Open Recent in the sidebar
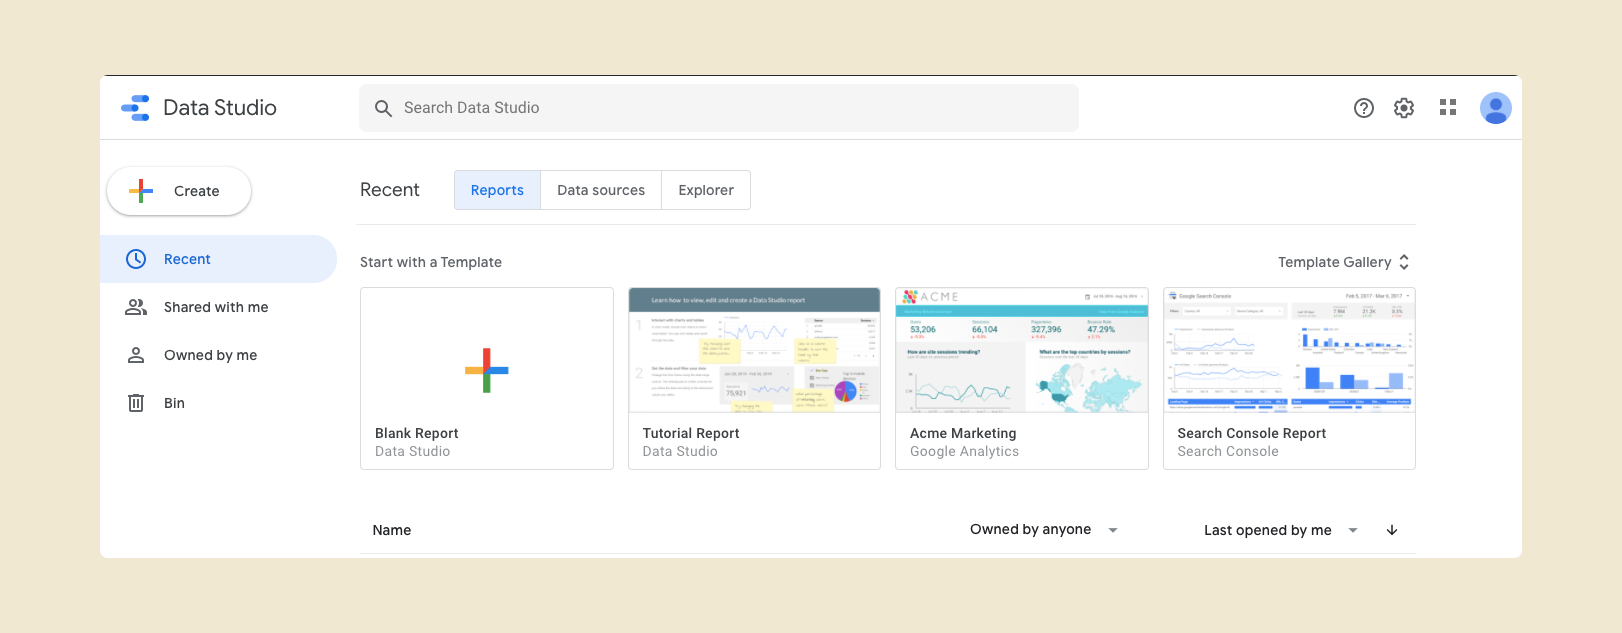The width and height of the screenshot is (1622, 633). pos(218,259)
